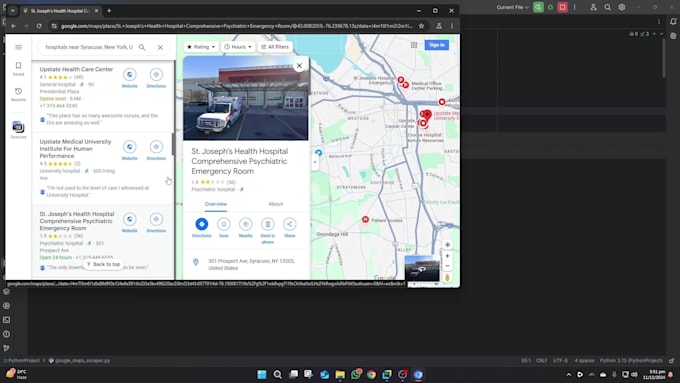Click the ambulance photo of the hospital
The height and width of the screenshot is (383, 680).
point(245,98)
